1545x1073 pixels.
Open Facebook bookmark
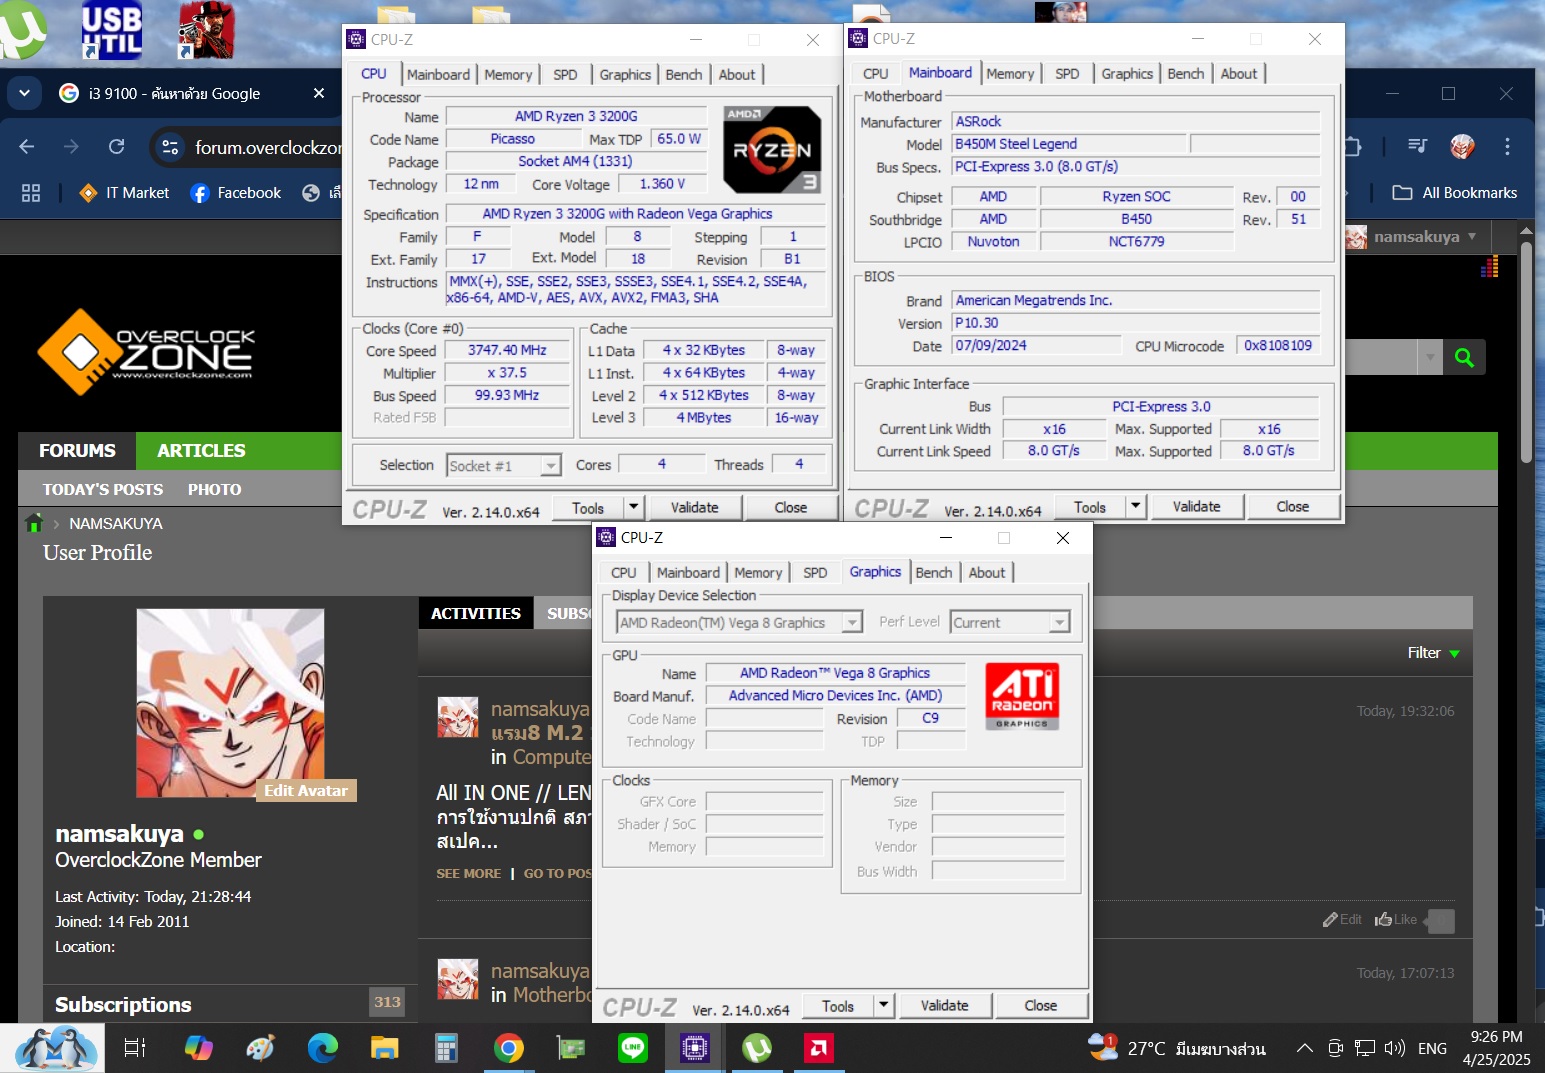[236, 193]
